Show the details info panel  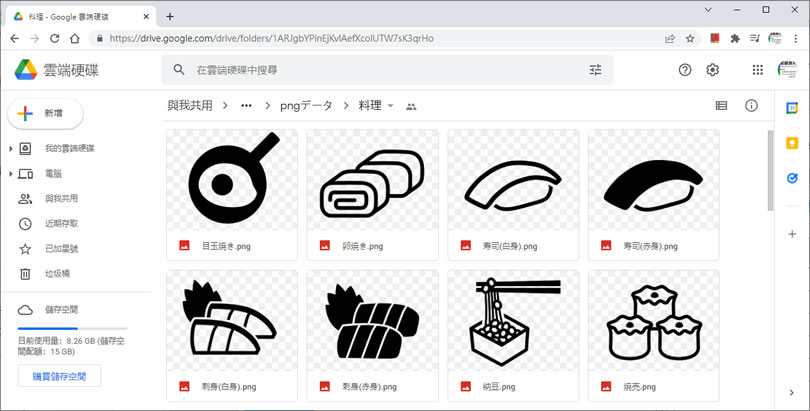point(751,106)
